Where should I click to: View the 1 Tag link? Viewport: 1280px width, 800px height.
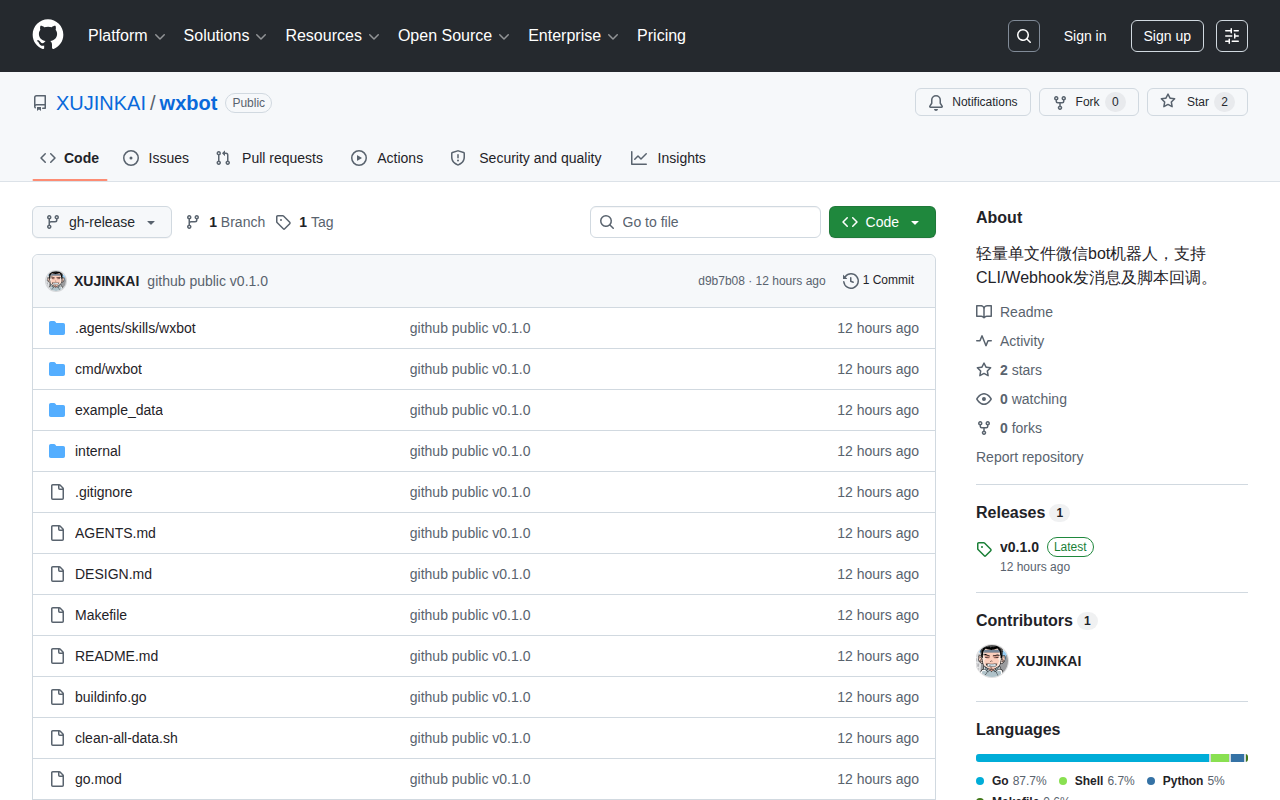(305, 222)
